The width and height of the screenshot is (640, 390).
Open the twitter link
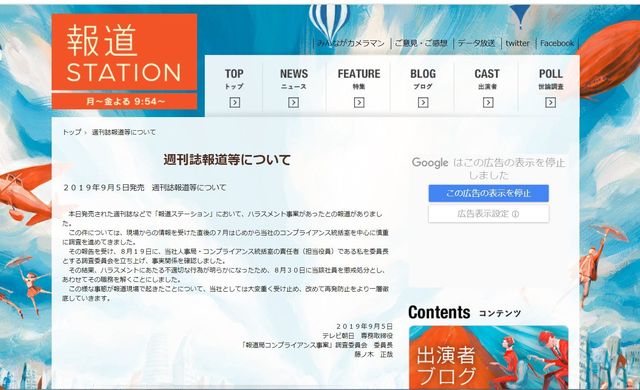517,43
